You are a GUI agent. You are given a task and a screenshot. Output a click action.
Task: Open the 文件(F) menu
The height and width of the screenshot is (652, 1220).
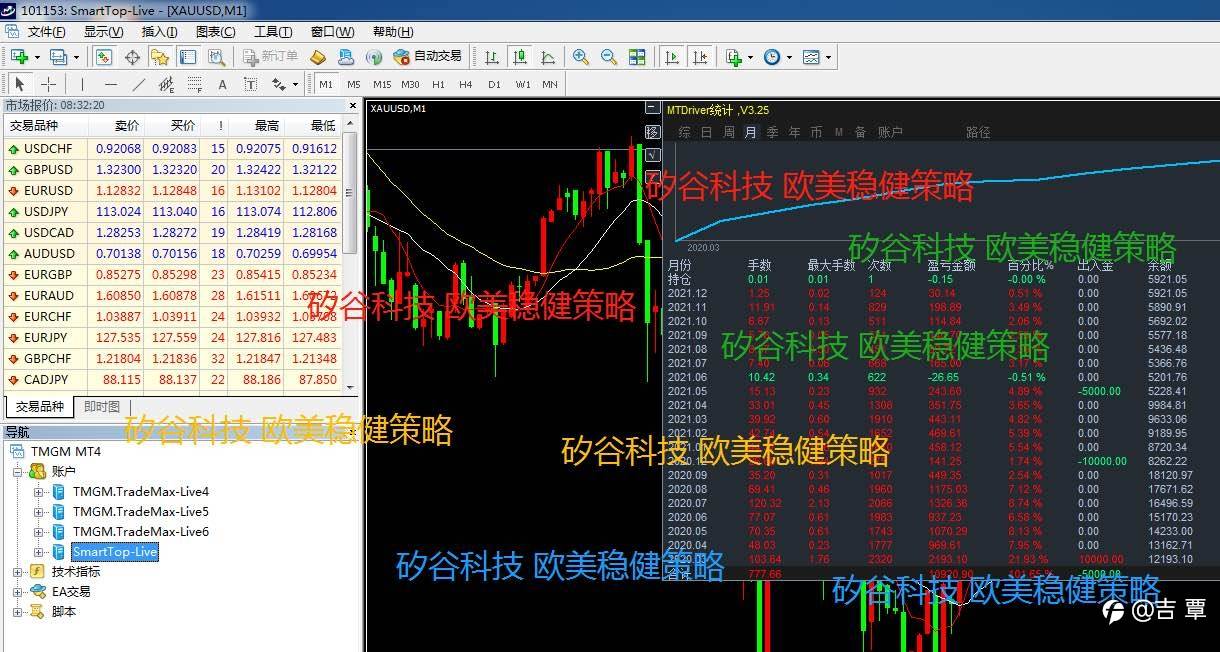(46, 32)
